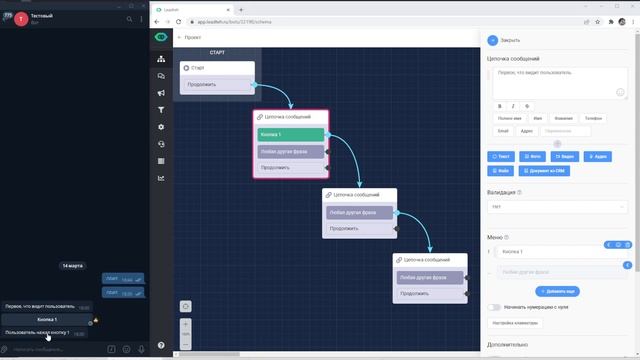Insert 'Адрес' variable
Viewport: 640px width, 360px height.
point(527,131)
